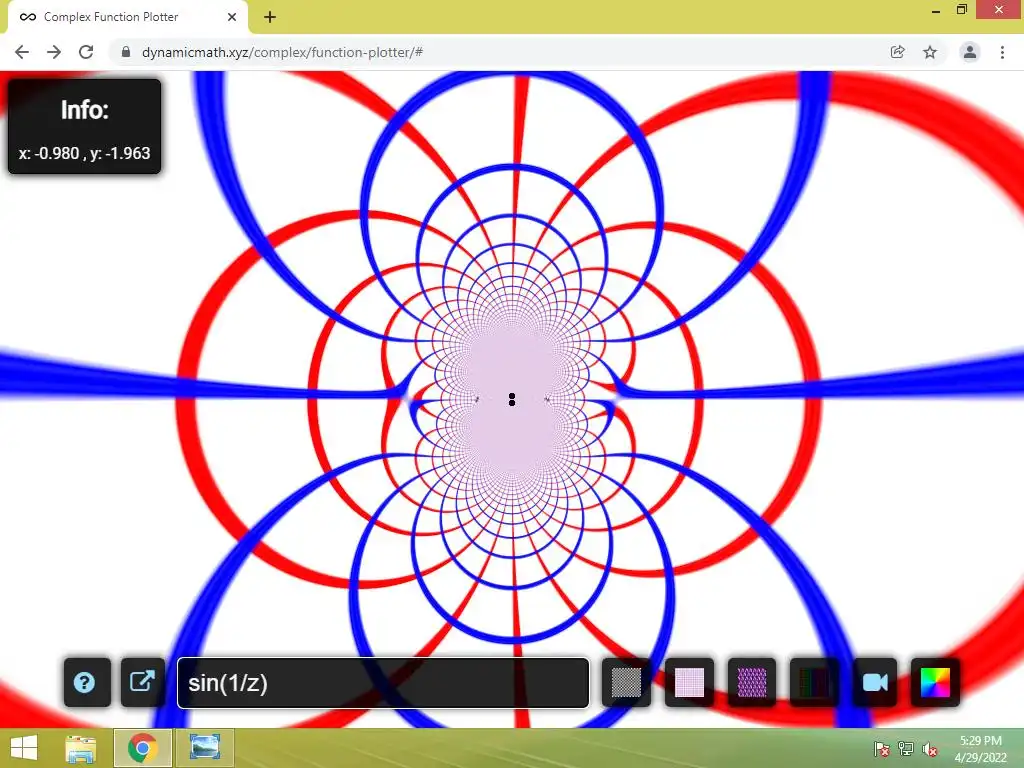Open the Action Center flag icon
This screenshot has width=1024, height=768.
click(882, 749)
